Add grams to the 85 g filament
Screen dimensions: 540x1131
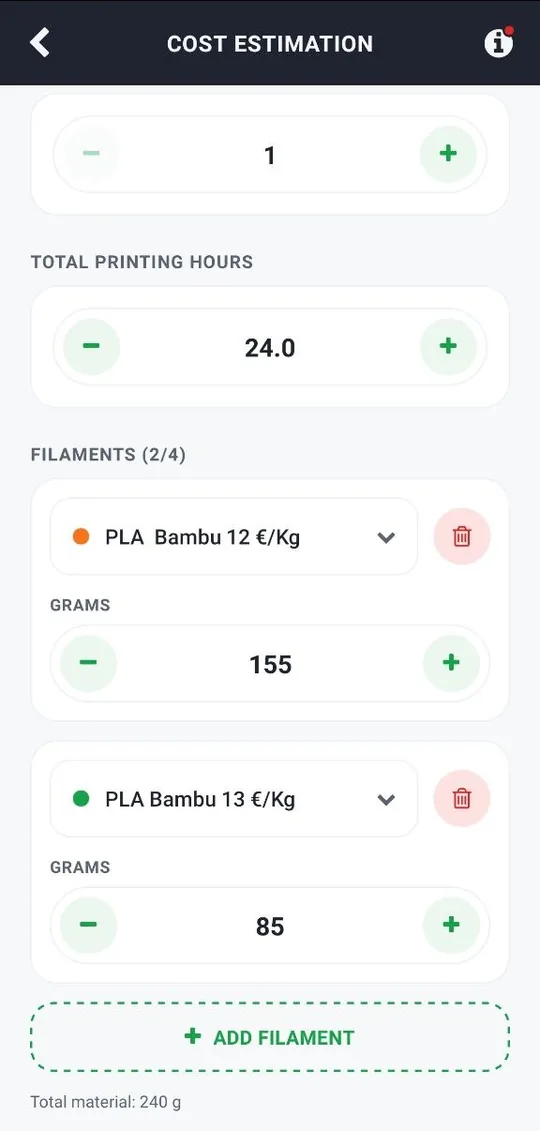point(451,925)
